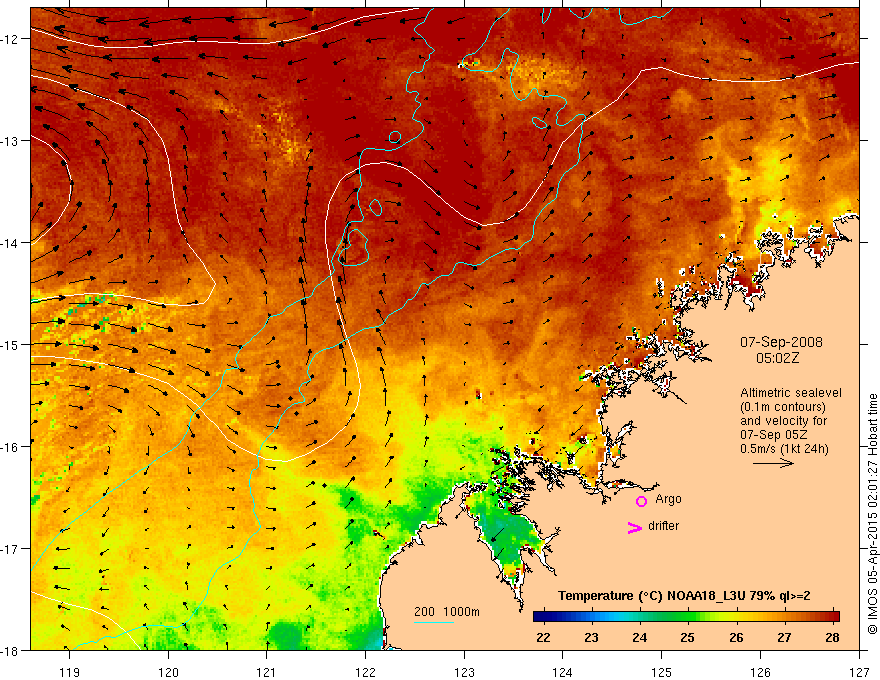
Task: Click the '(0.1m contours)' caption line
Action: pos(783,407)
